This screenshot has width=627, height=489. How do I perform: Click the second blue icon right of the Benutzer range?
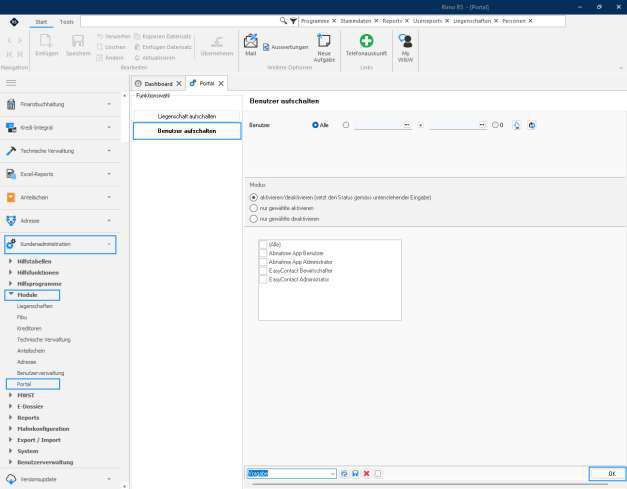(531, 125)
